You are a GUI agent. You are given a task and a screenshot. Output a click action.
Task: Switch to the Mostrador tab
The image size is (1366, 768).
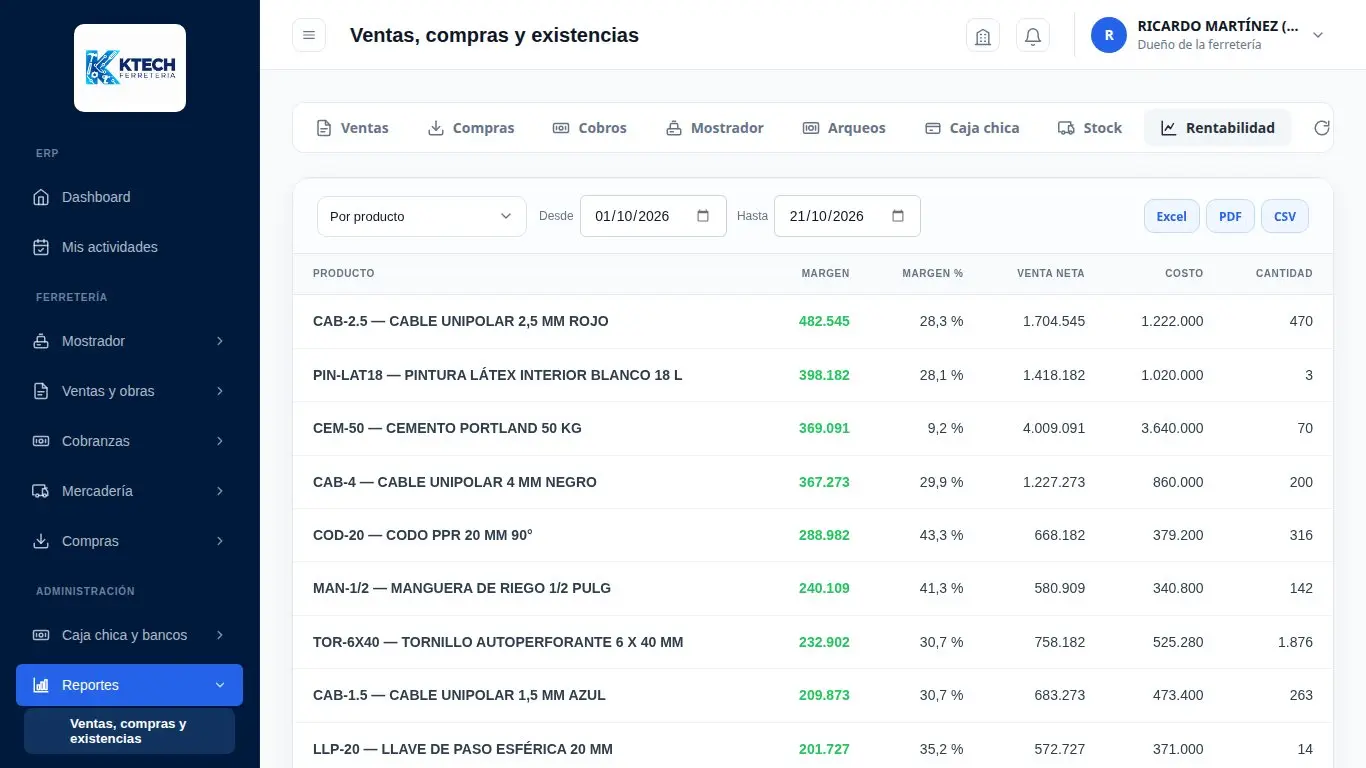715,128
